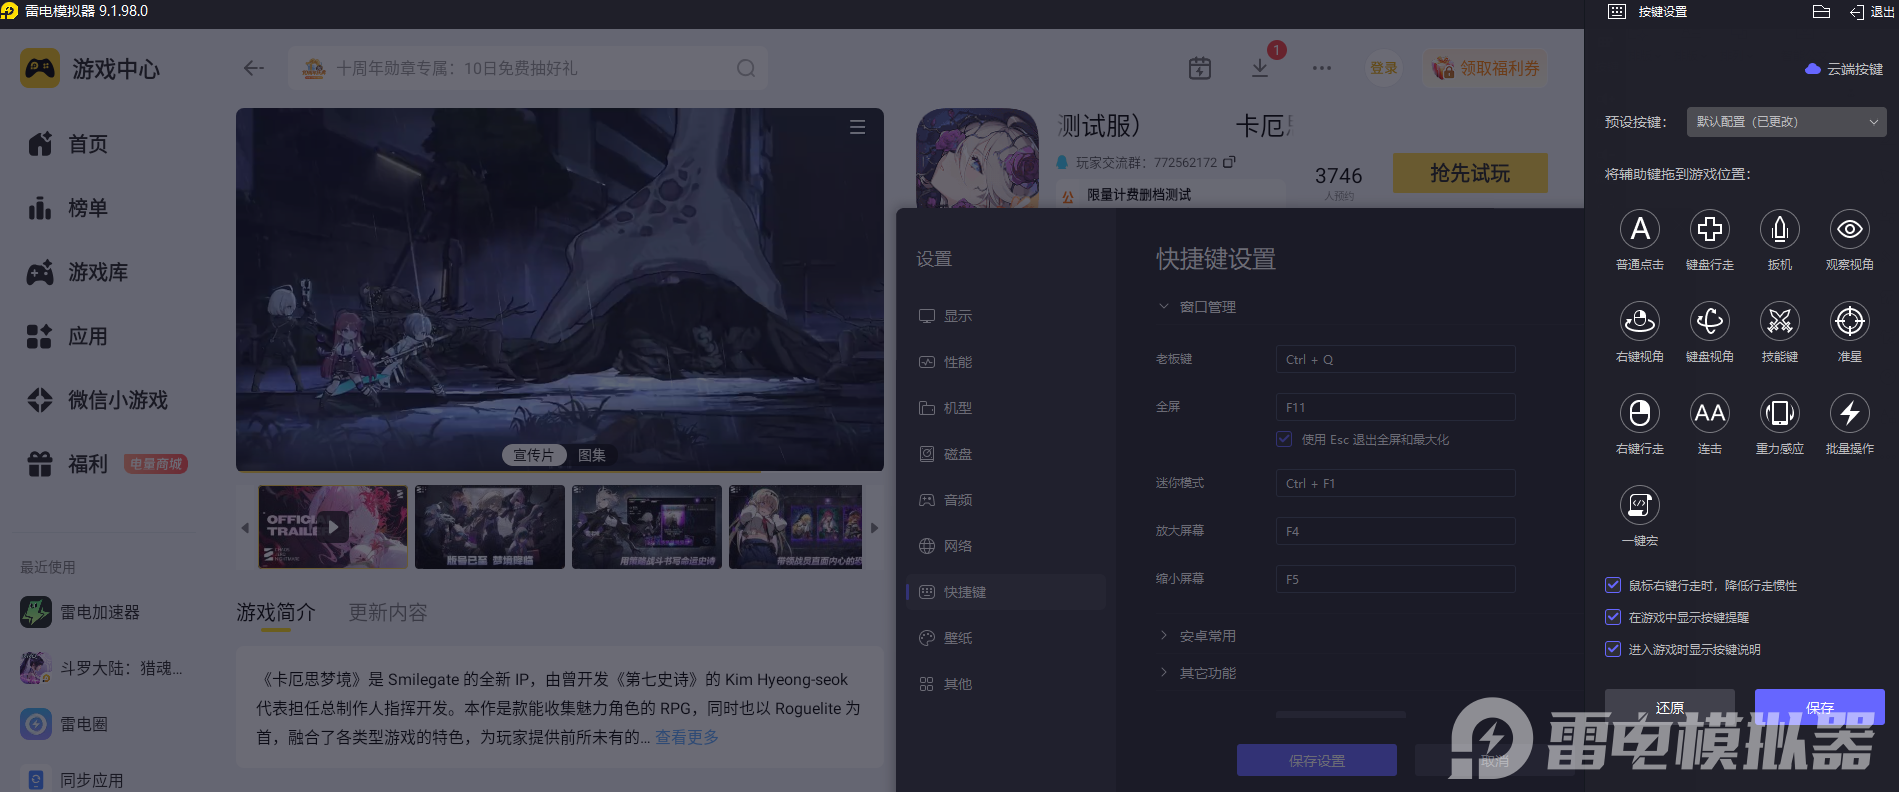Choose the 观察视角 eye icon
This screenshot has width=1899, height=792.
(1850, 230)
